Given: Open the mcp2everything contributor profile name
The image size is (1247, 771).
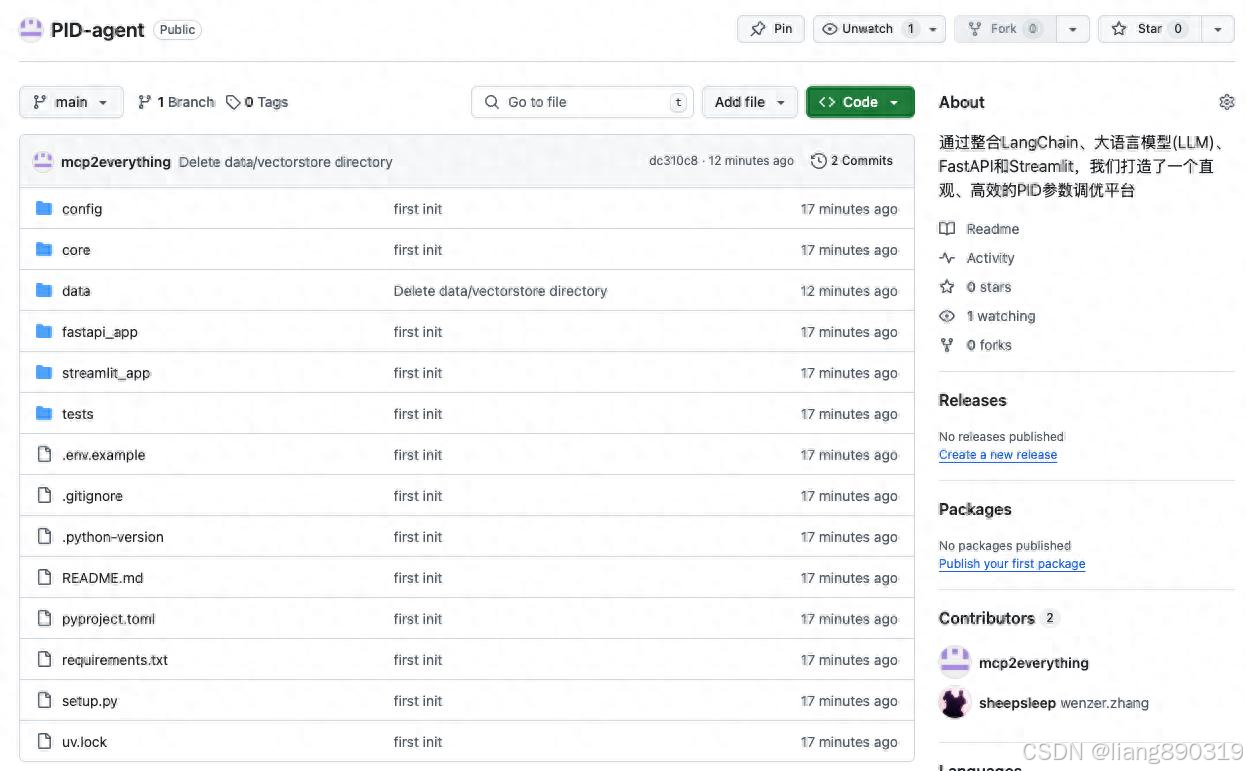Looking at the screenshot, I should [1034, 663].
